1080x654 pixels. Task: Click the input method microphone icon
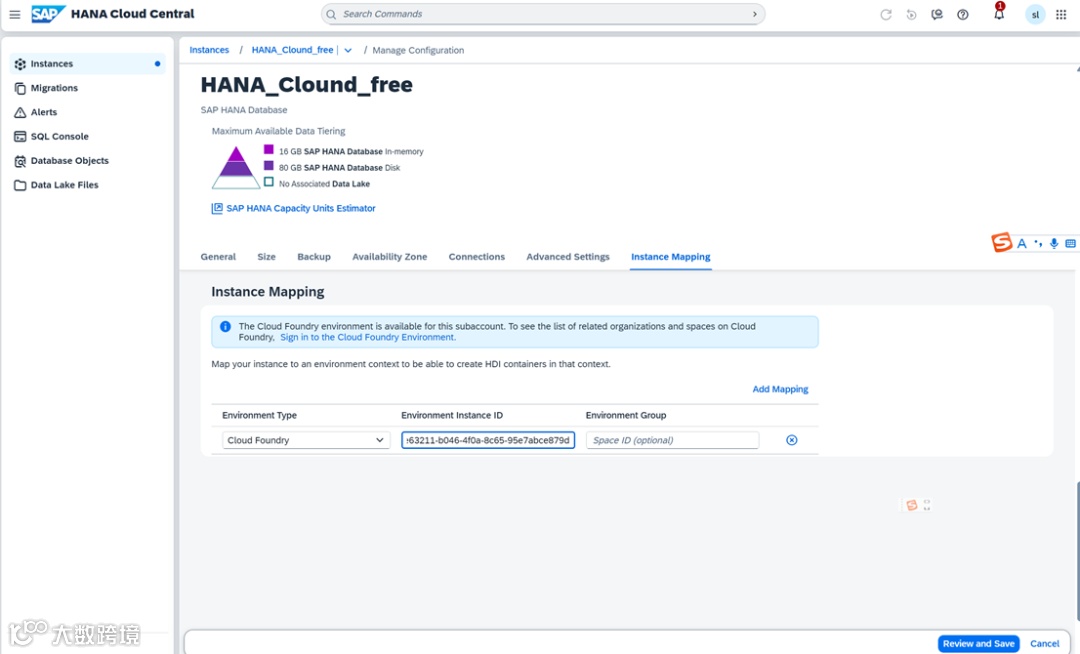coord(1054,243)
